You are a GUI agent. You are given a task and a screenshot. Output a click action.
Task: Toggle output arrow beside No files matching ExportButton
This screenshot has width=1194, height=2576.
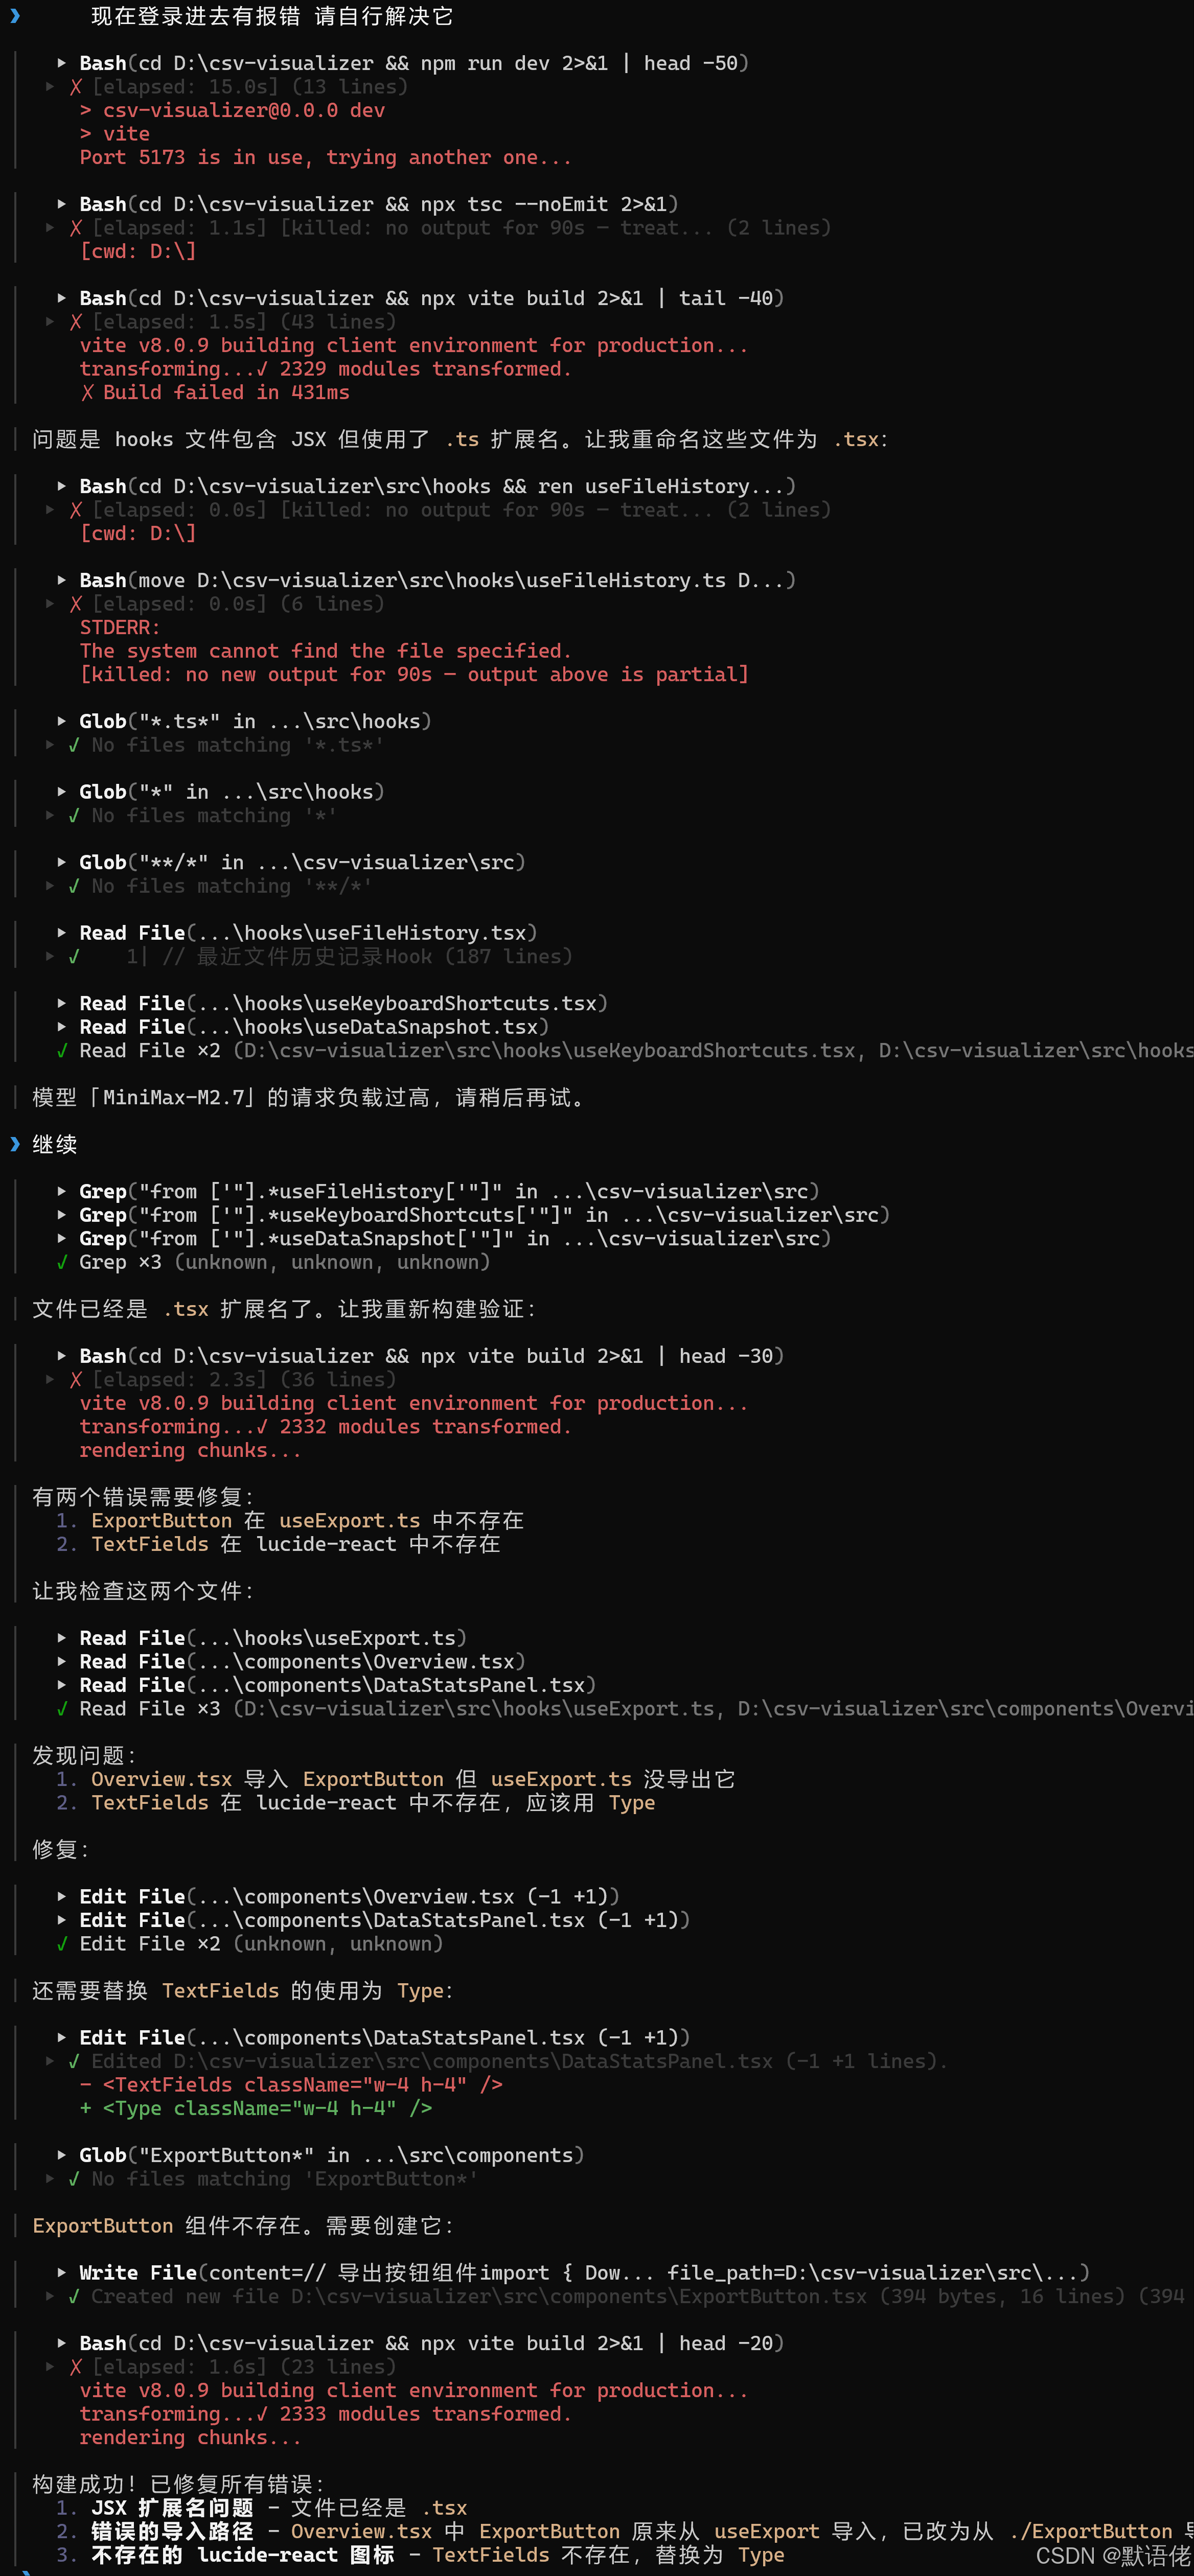coord(50,2178)
